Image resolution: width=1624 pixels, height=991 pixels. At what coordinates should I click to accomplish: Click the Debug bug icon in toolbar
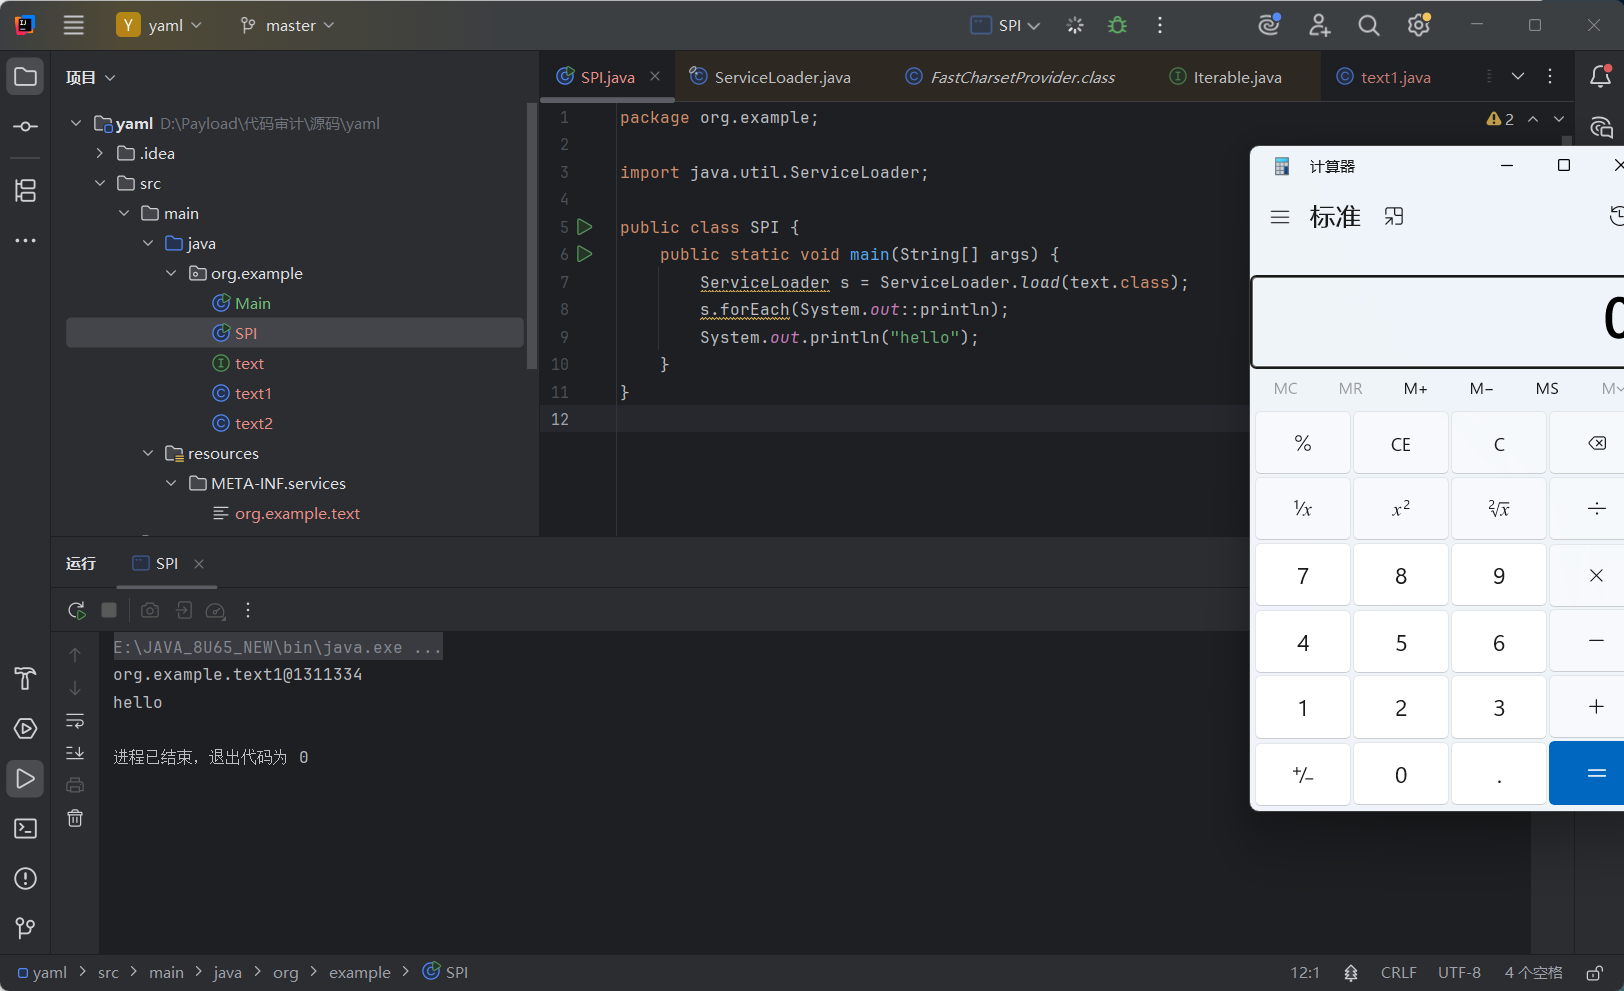(x=1117, y=26)
